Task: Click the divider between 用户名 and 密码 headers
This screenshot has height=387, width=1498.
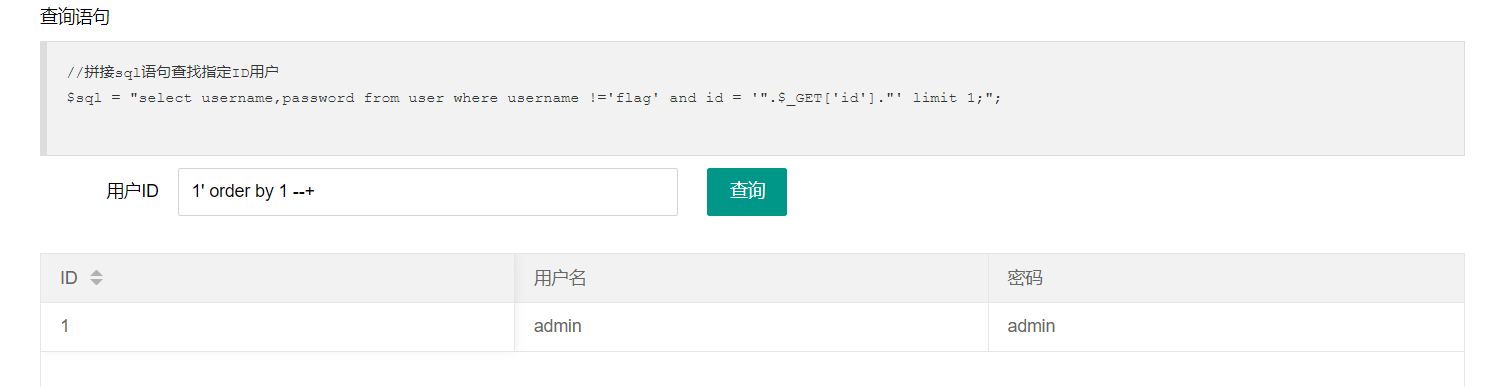Action: [x=988, y=278]
